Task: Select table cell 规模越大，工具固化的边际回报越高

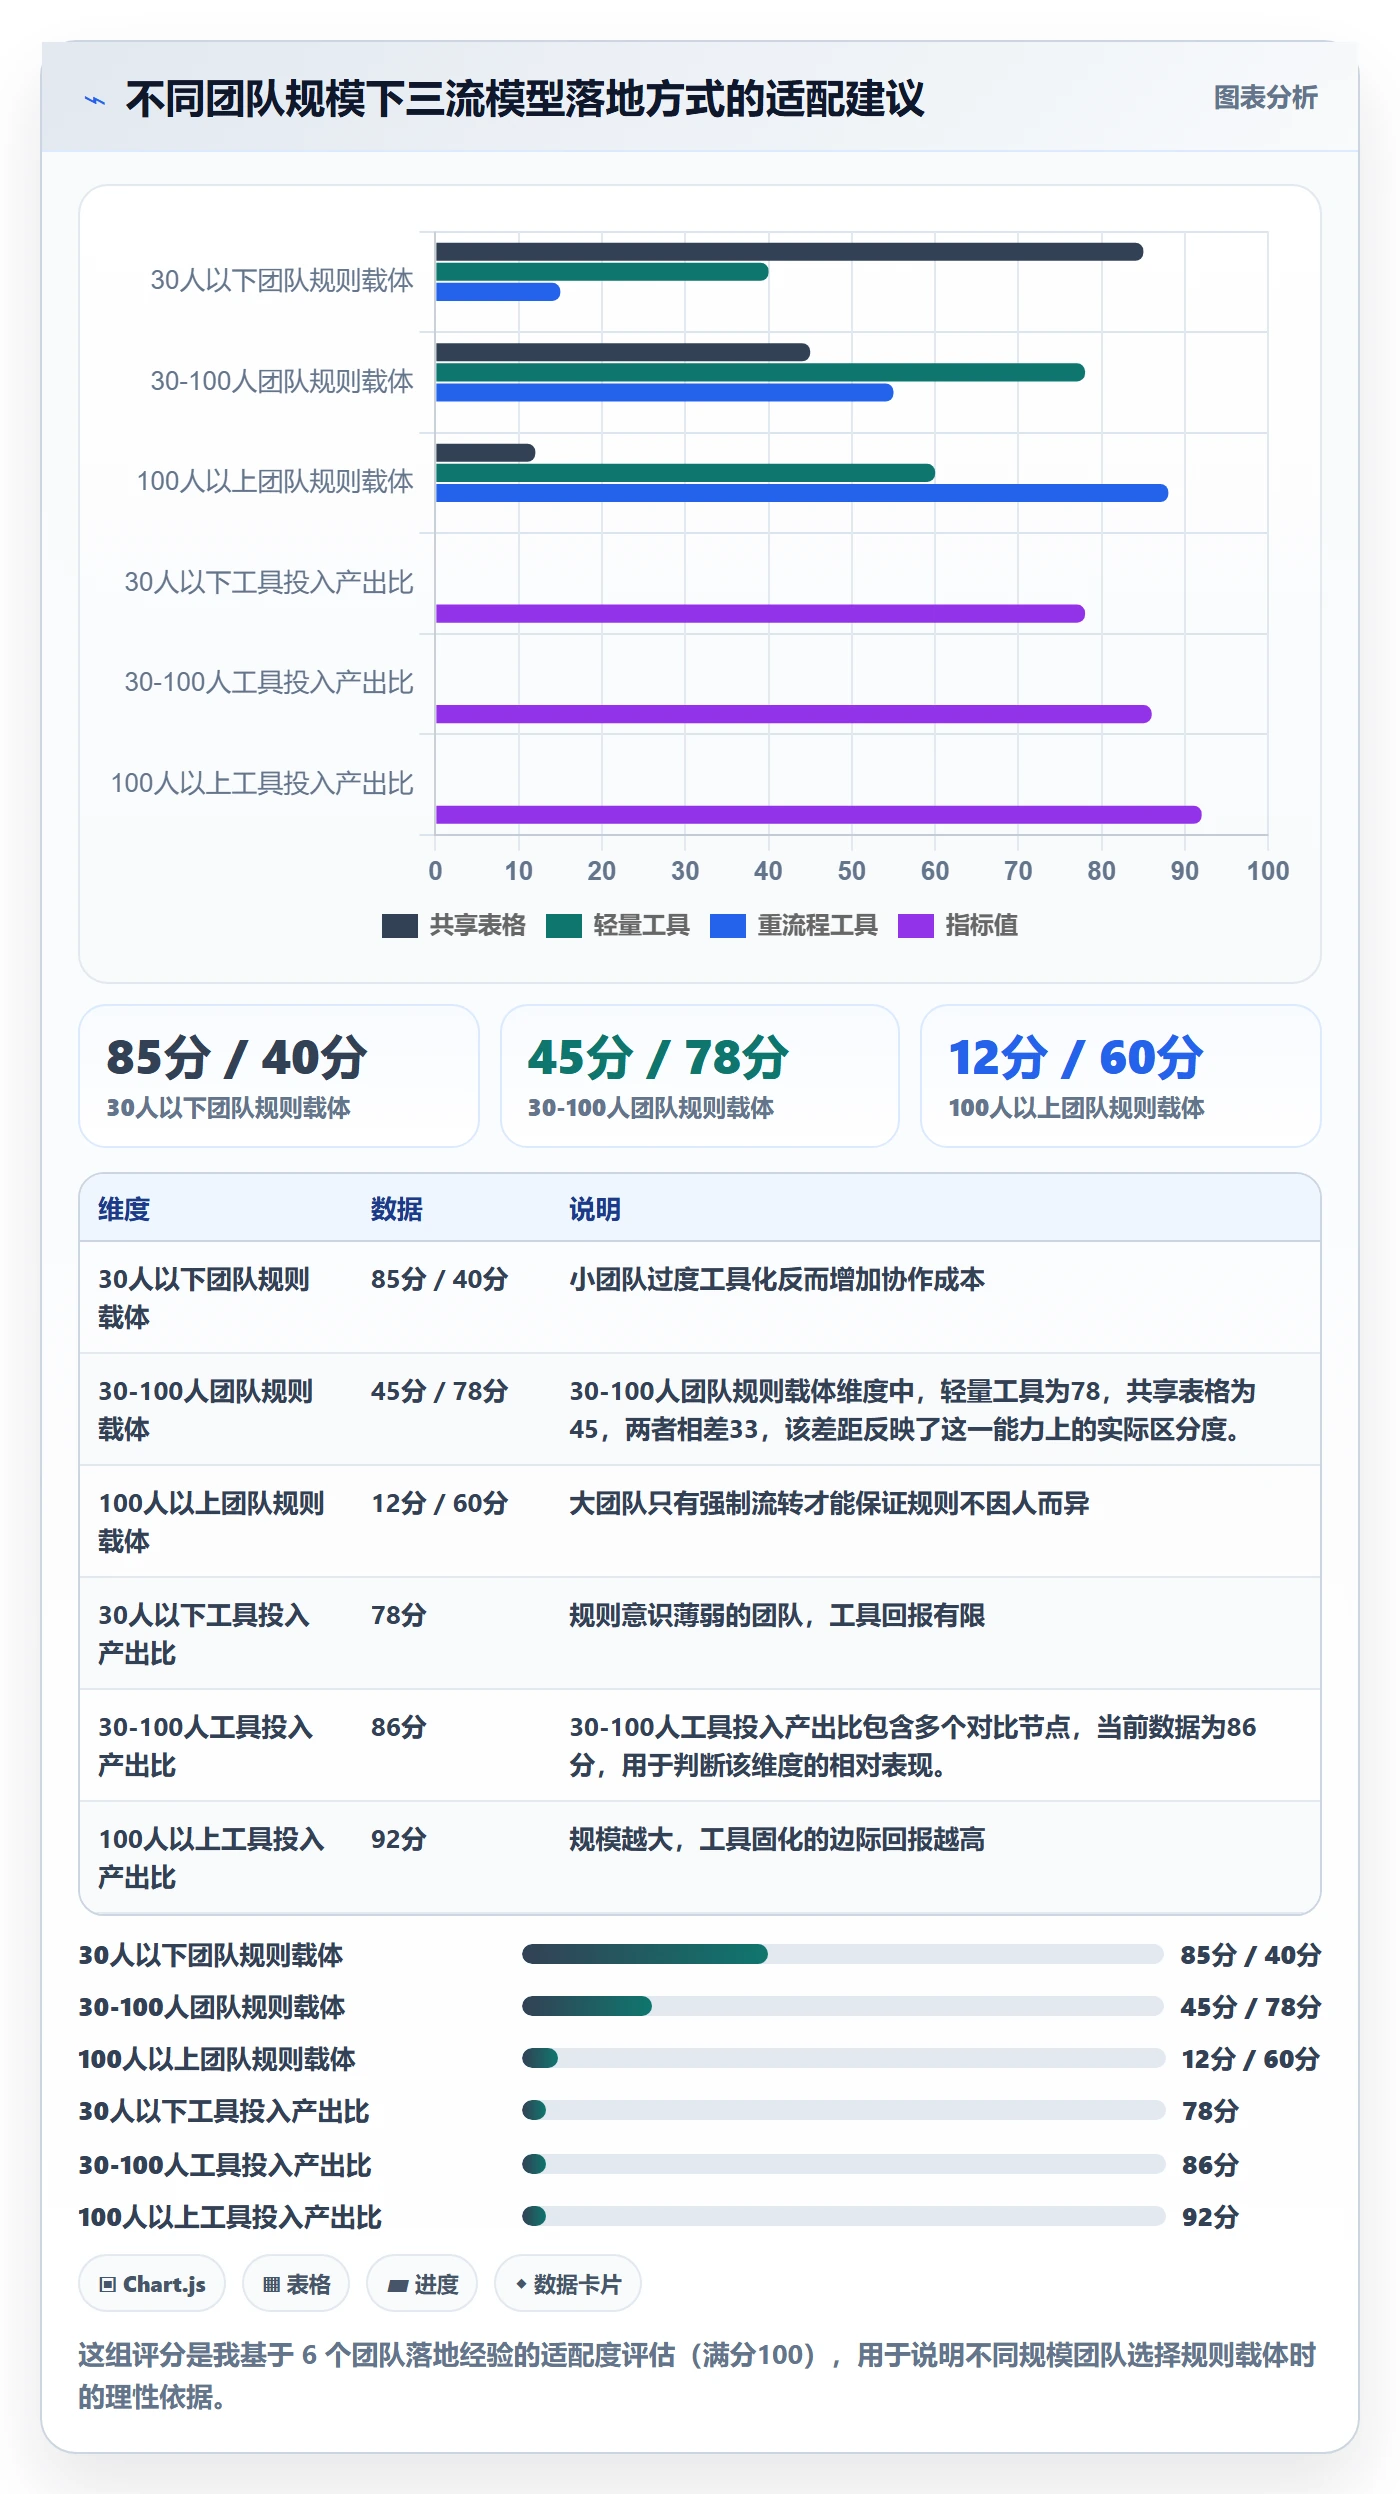Action: pos(777,1839)
